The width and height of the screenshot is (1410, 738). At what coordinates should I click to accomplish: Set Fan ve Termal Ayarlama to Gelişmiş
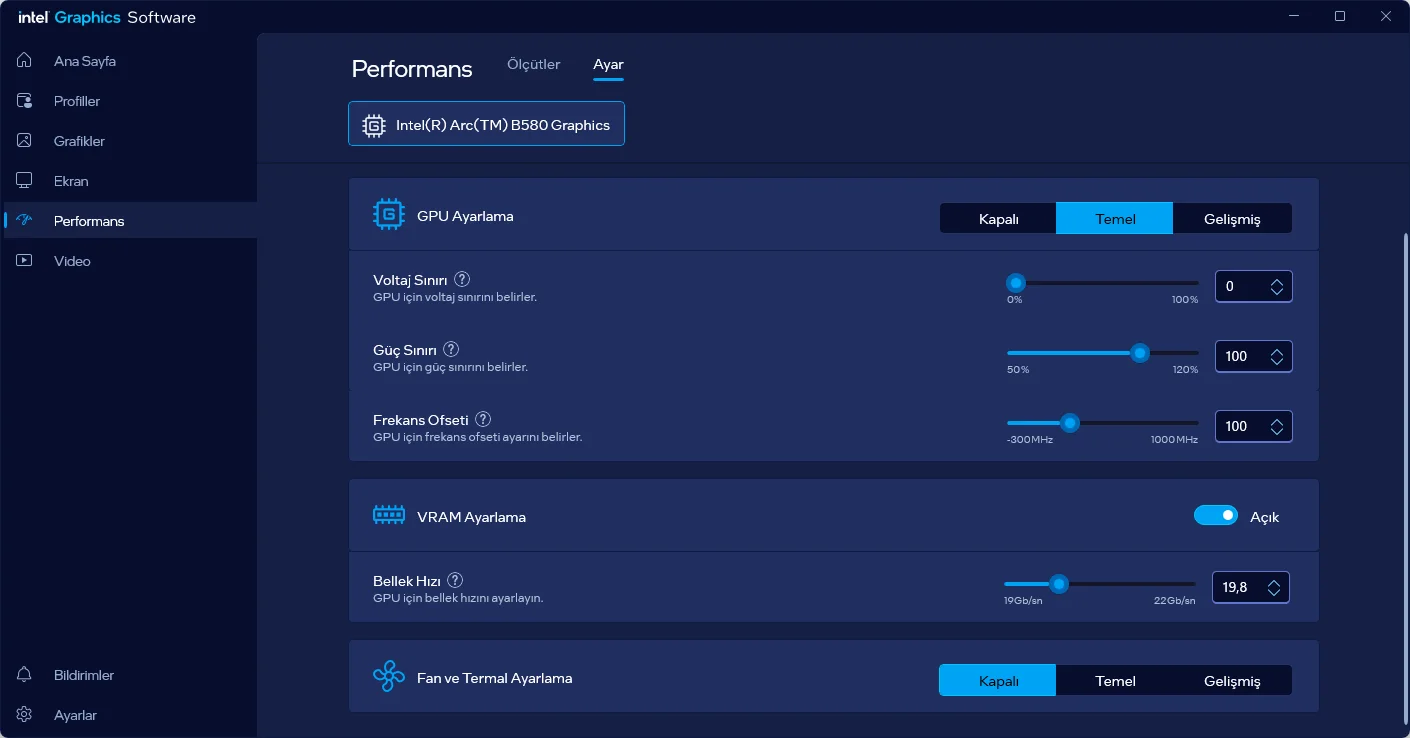coord(1232,680)
